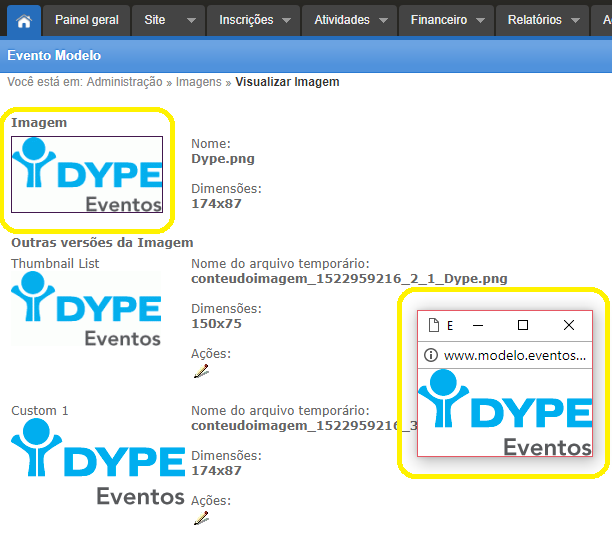Expand the Inscrições dropdown arrow
This screenshot has height=549, width=612.
click(286, 20)
